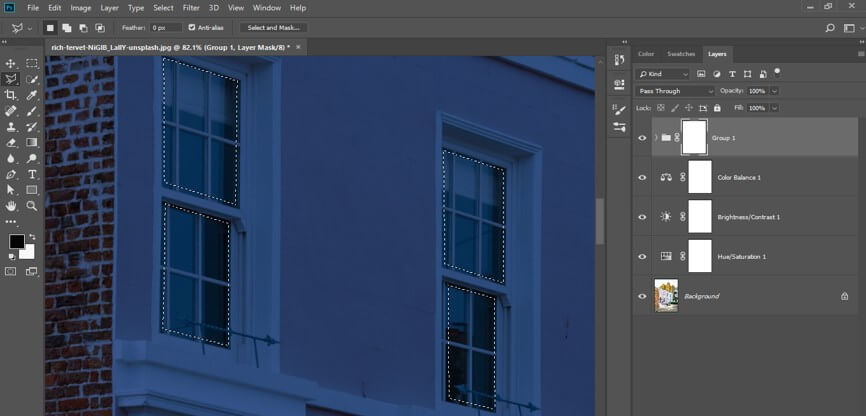This screenshot has height=416, width=866.
Task: Select the History Brush tool
Action: [32, 127]
